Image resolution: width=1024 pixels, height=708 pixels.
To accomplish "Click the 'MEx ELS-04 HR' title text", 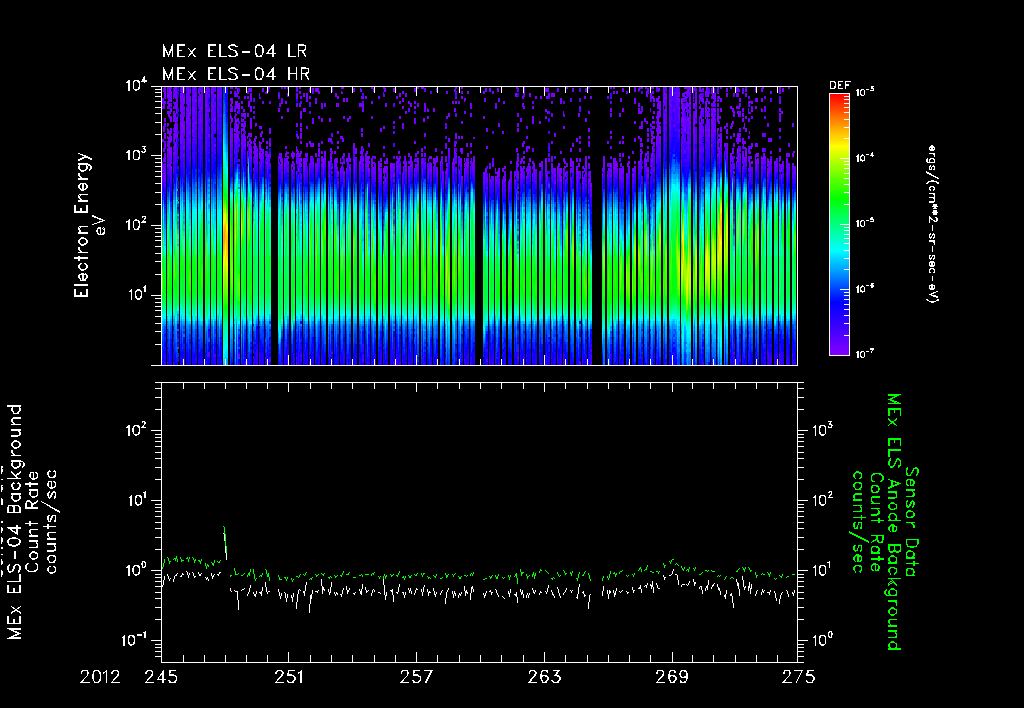I will tap(236, 74).
